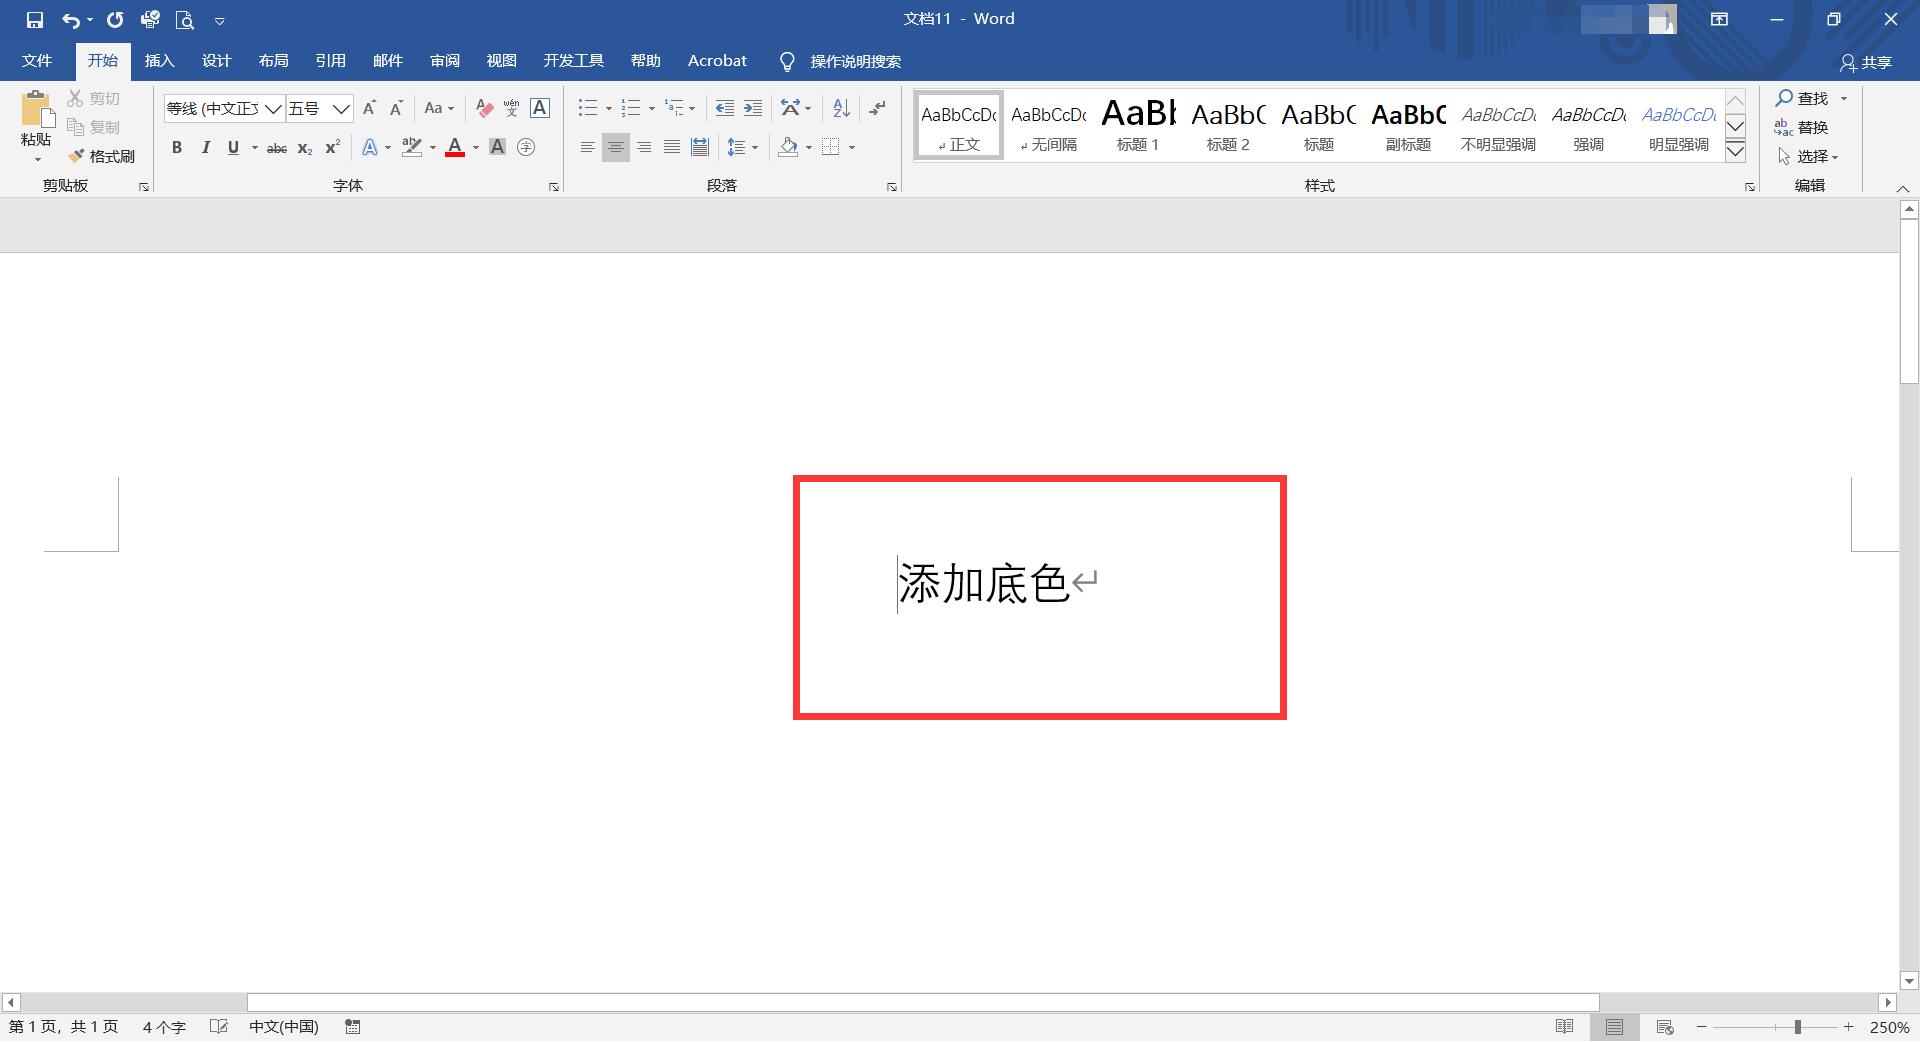Expand the styles gallery (more arrow)
The width and height of the screenshot is (1920, 1042).
click(1736, 152)
